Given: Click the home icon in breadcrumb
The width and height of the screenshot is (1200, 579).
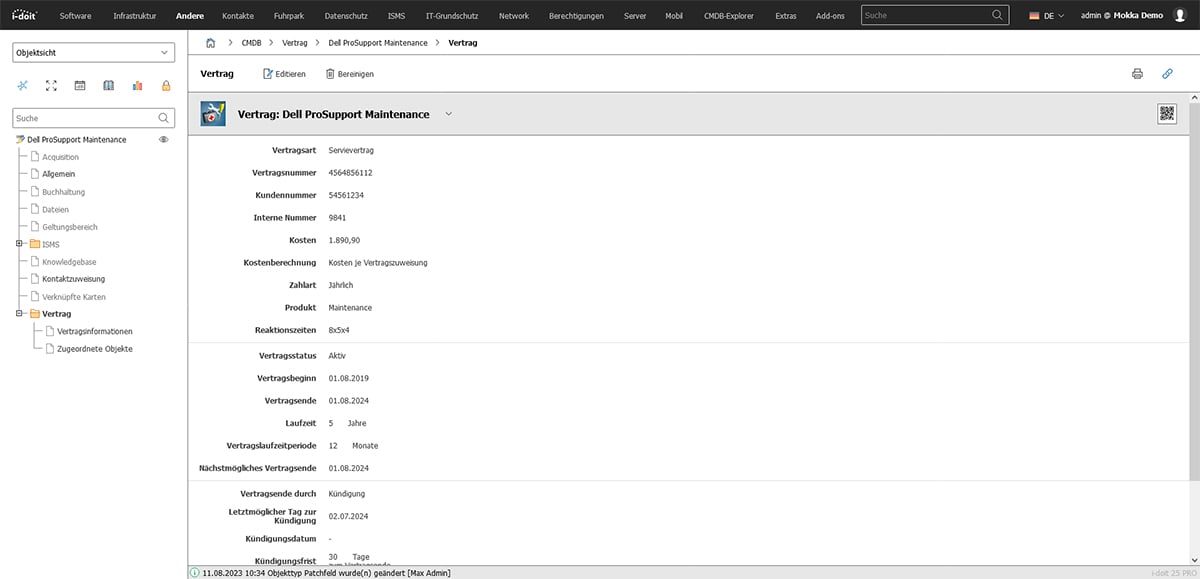Looking at the screenshot, I should click(x=211, y=43).
